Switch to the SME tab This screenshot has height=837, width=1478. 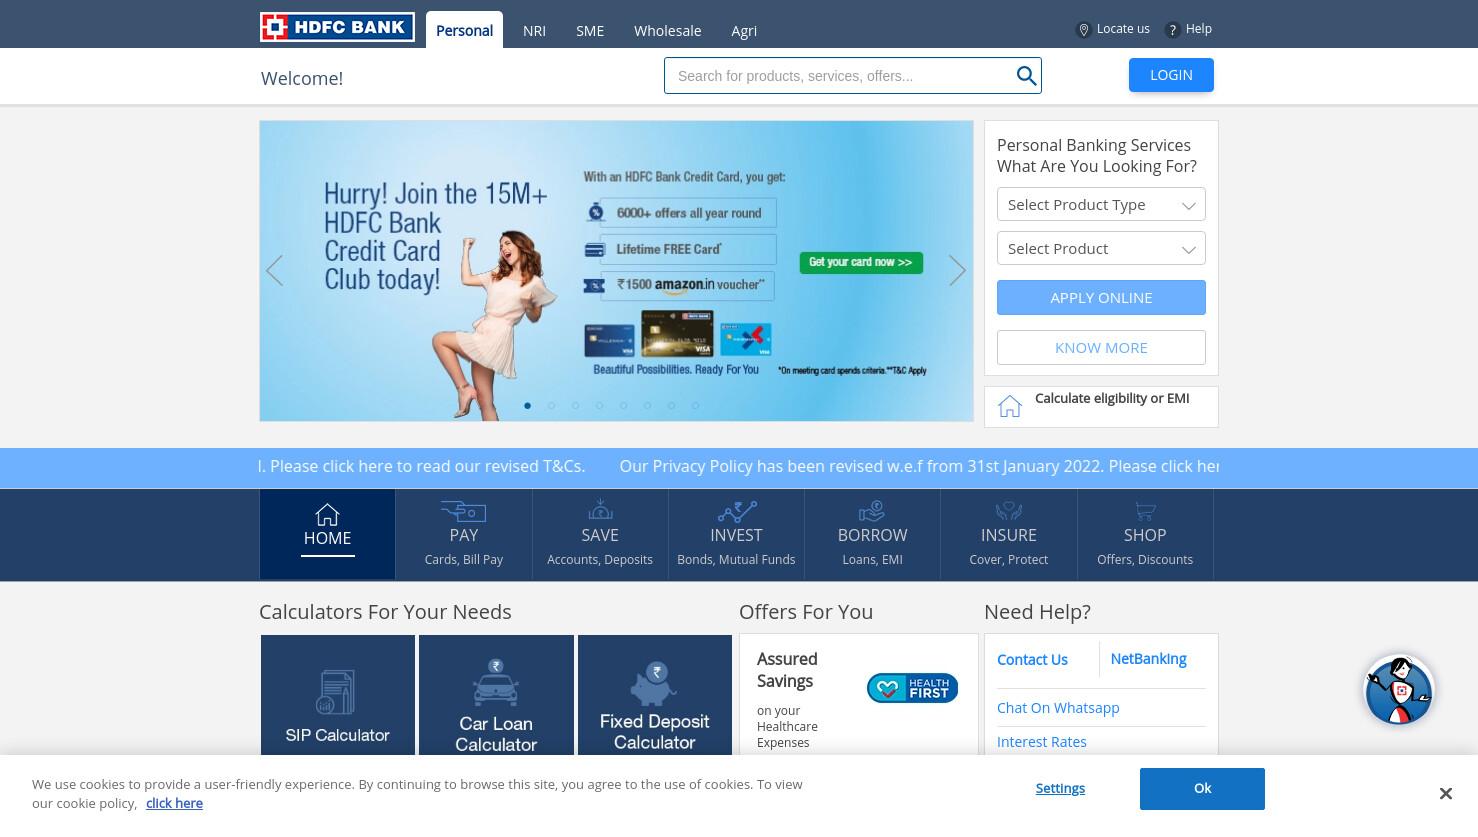tap(590, 31)
